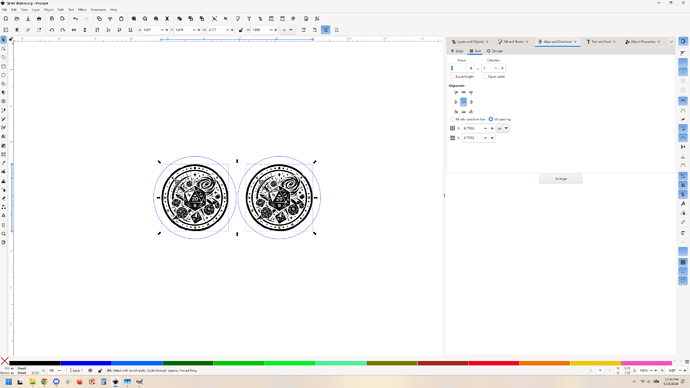Increase the Rows count with plus
690x388 pixels.
click(x=471, y=68)
